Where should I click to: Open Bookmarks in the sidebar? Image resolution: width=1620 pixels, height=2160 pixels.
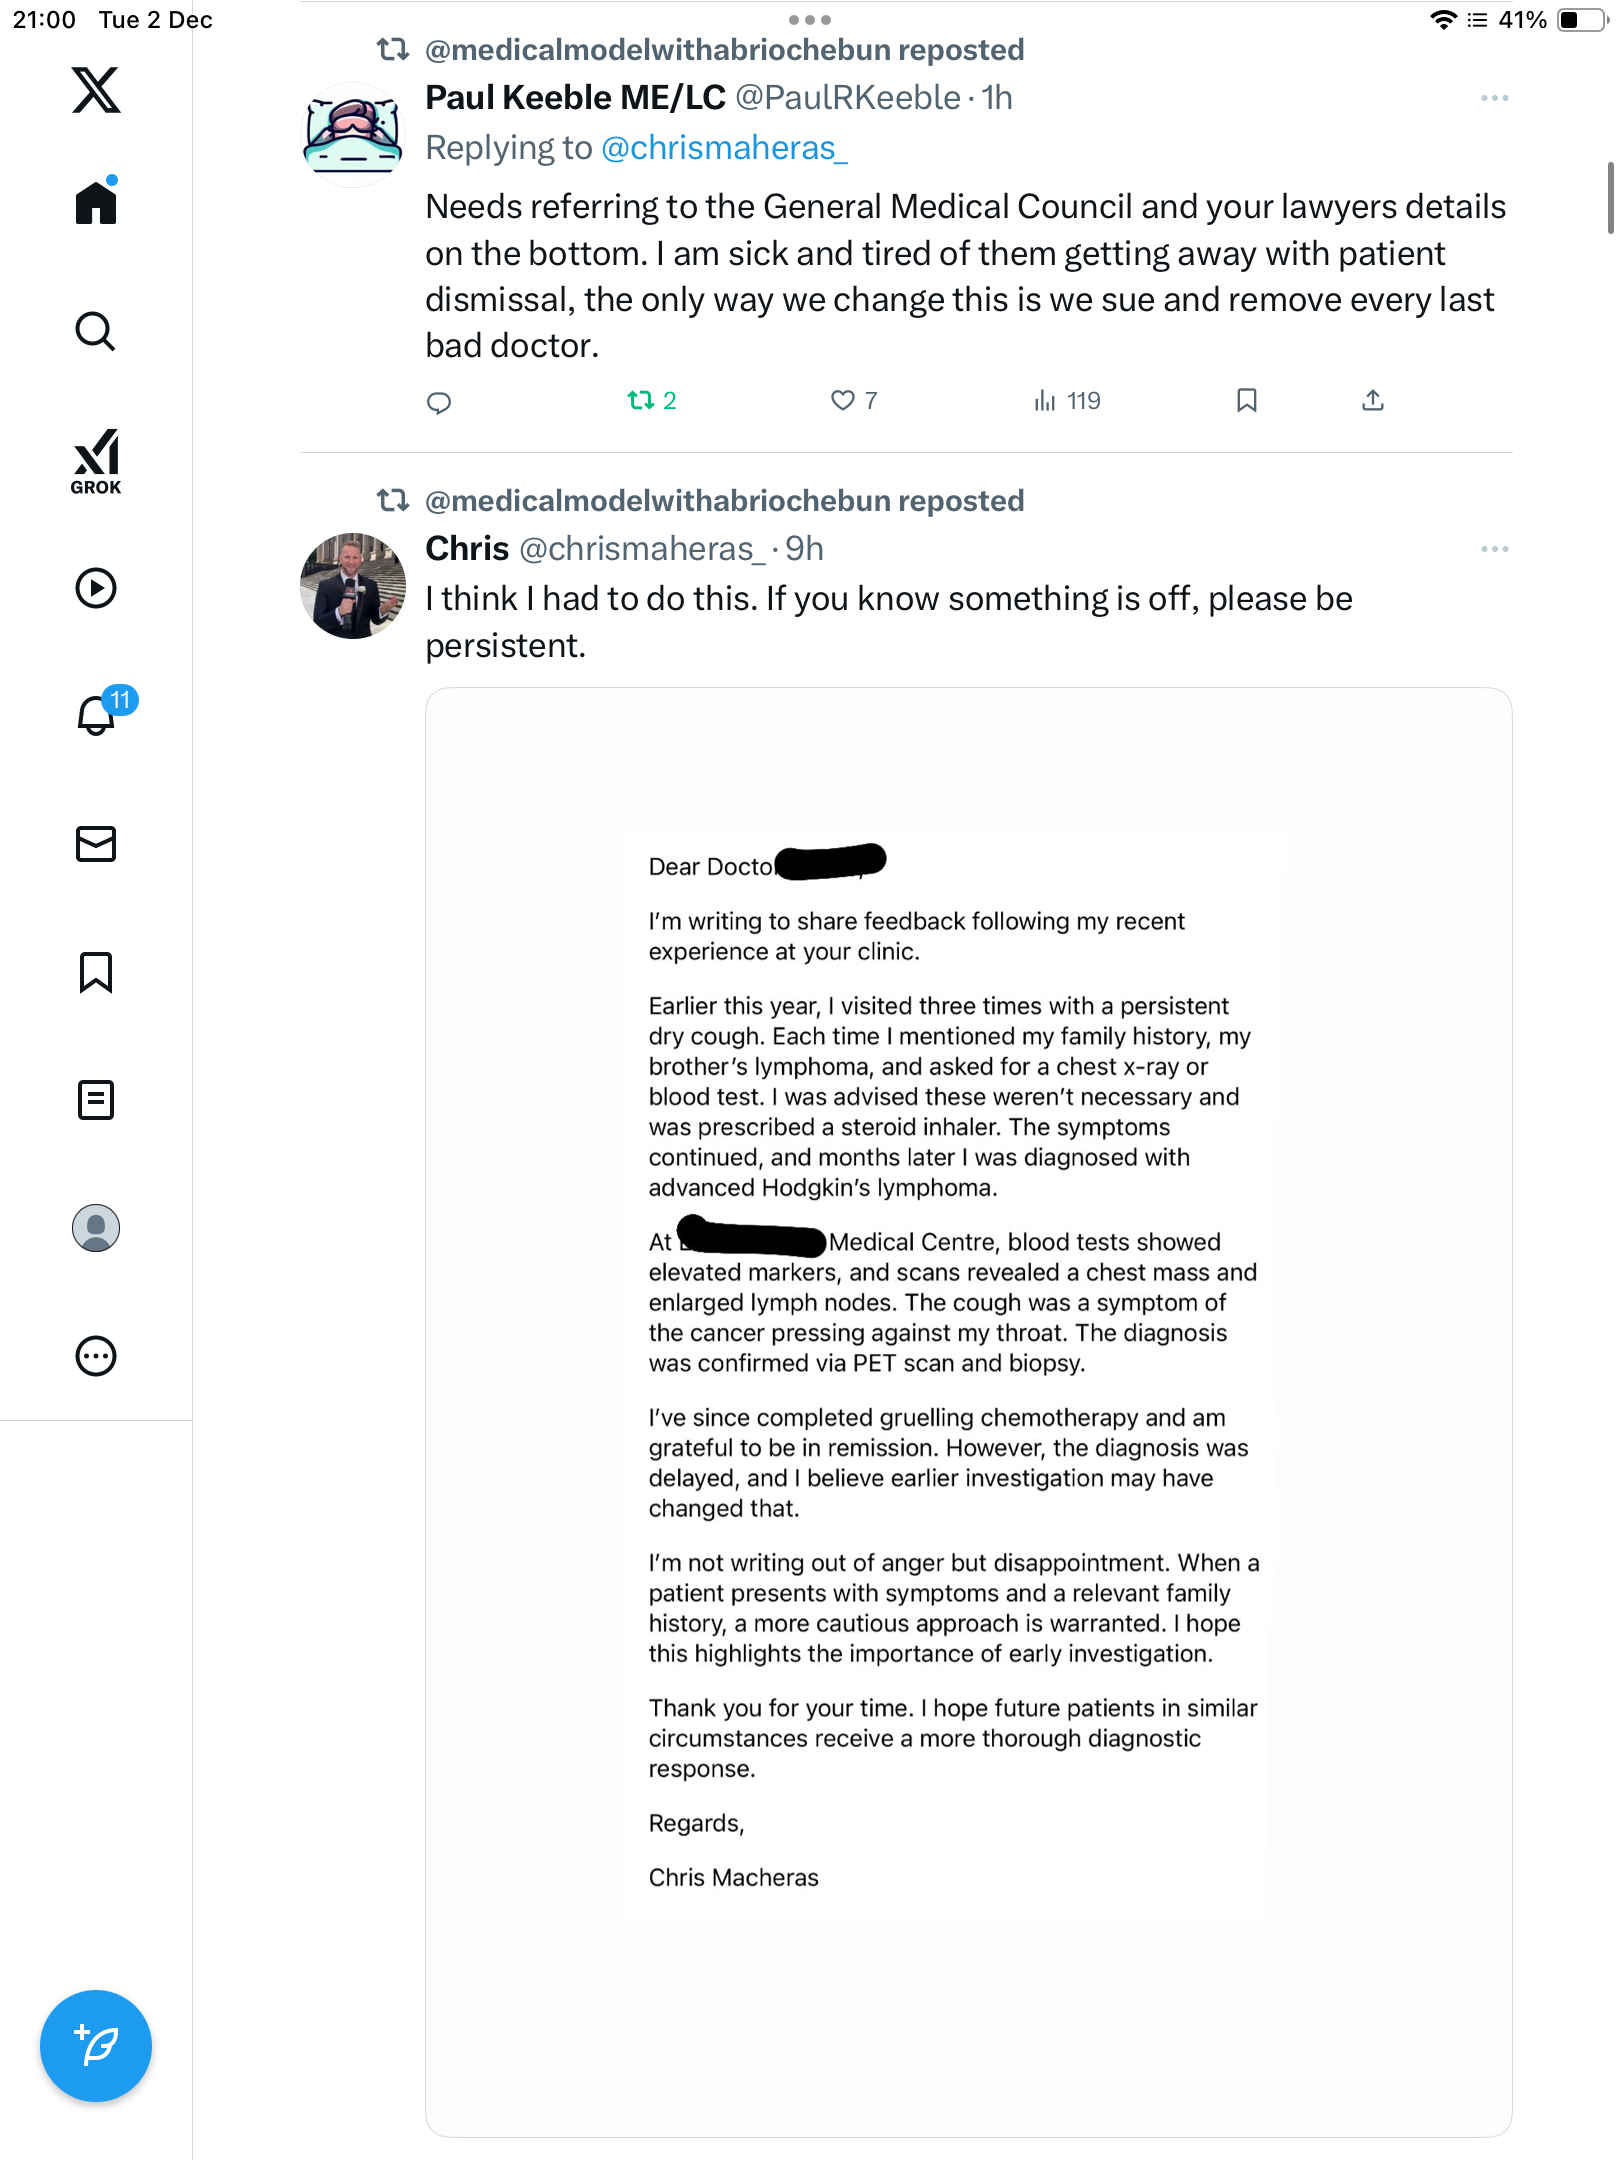point(96,972)
